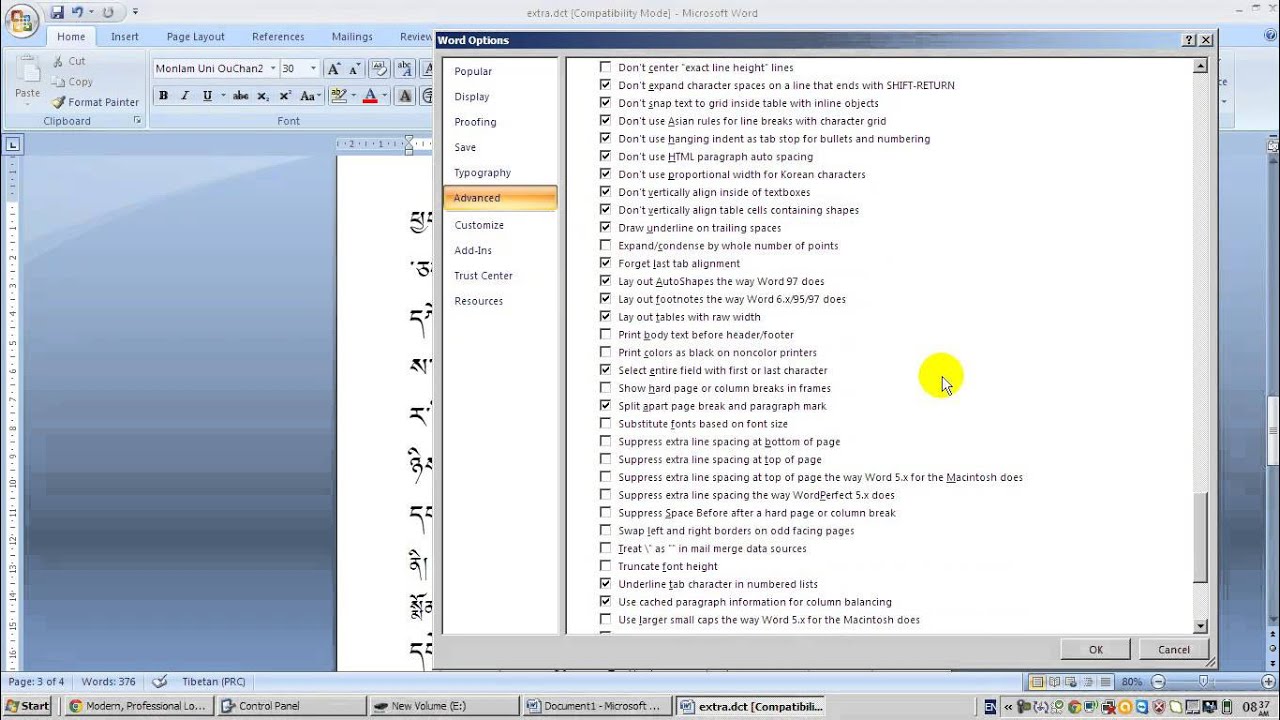Viewport: 1280px width, 720px height.
Task: Click OK in Word Options dialog
Action: point(1096,650)
